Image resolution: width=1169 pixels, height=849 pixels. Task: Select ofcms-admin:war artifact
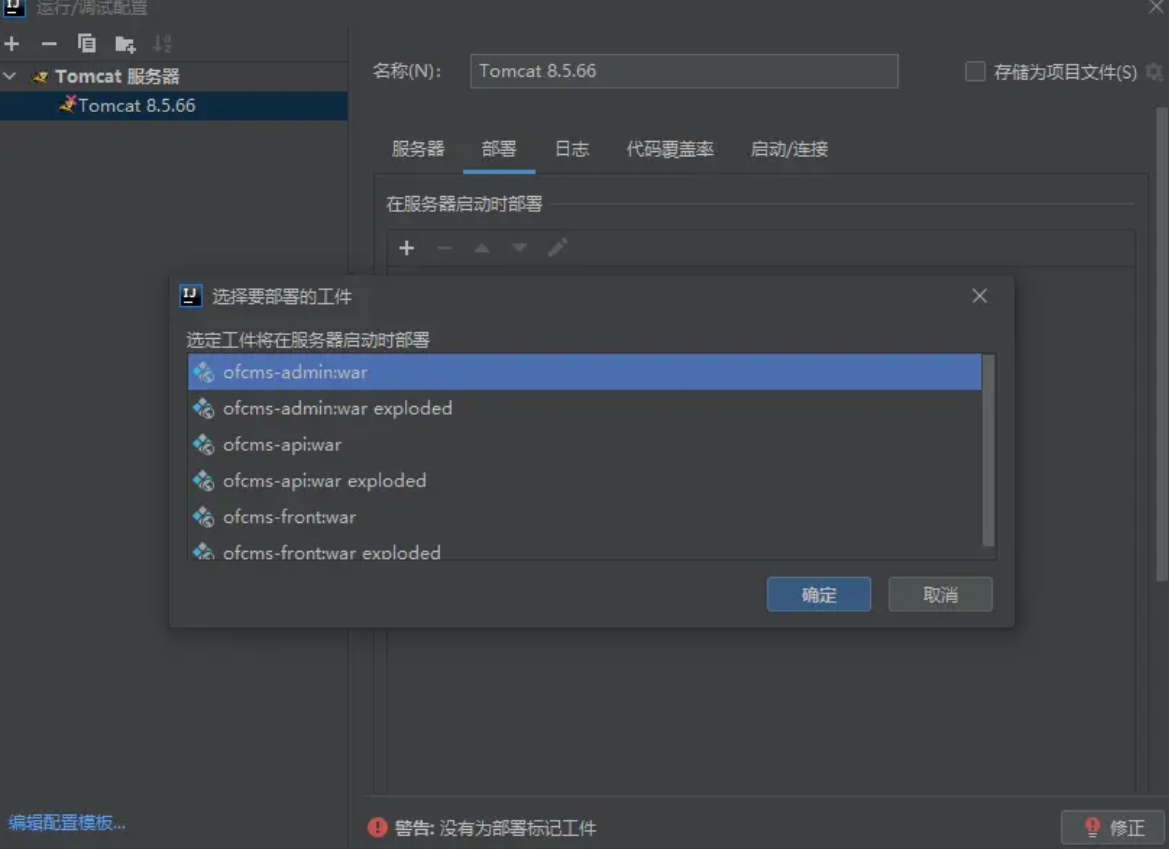pyautogui.click(x=584, y=372)
